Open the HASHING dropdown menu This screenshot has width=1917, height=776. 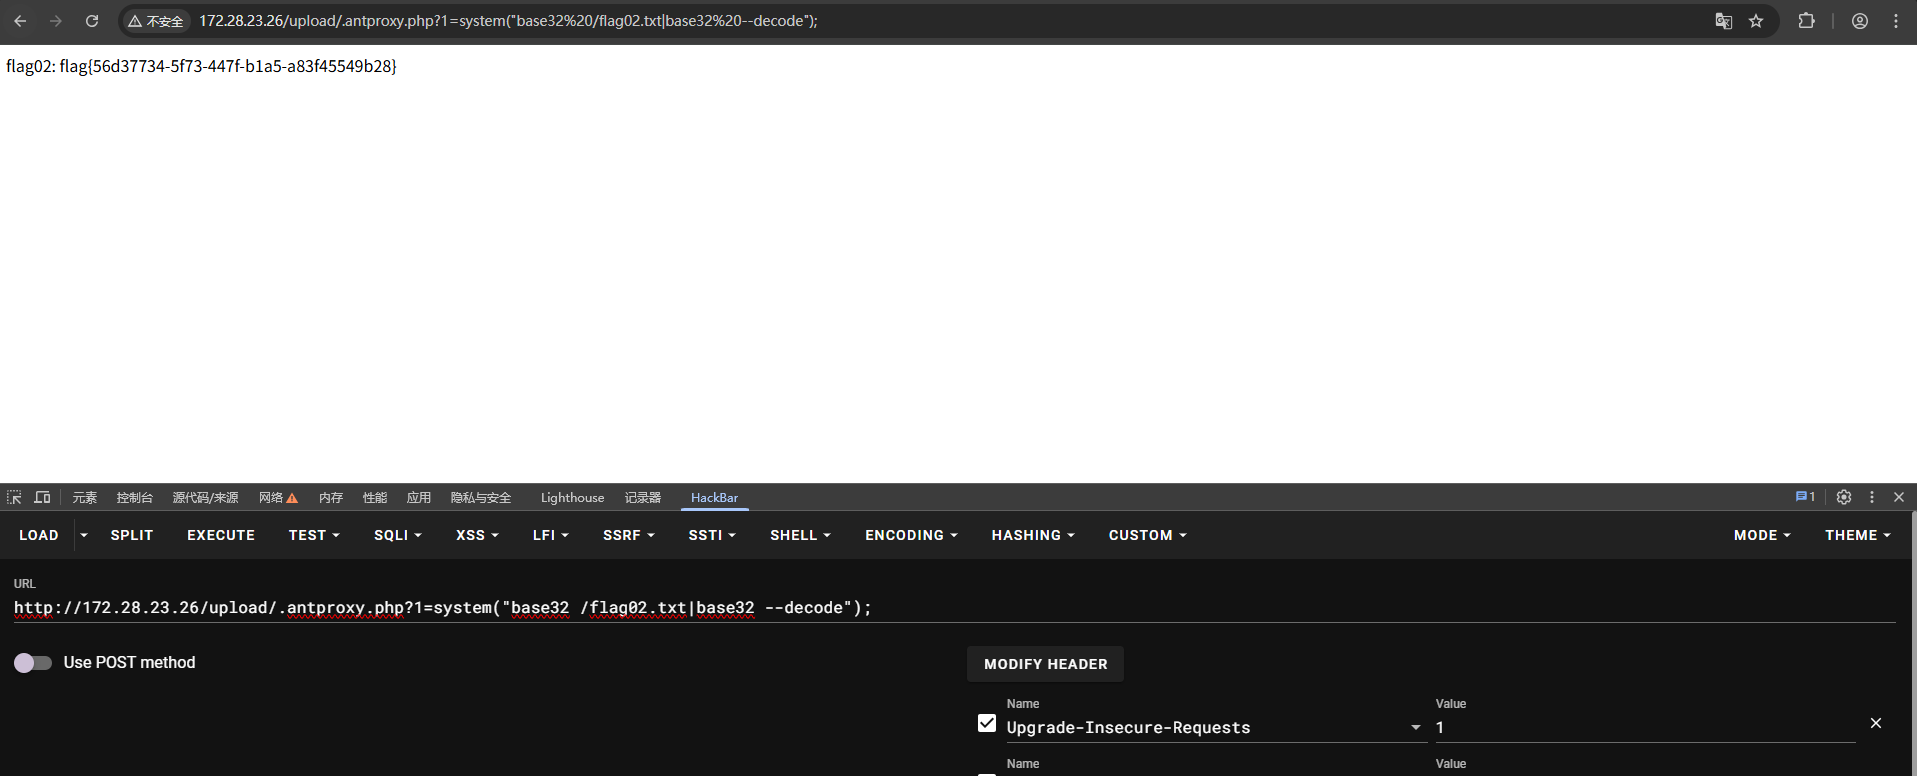pyautogui.click(x=1033, y=535)
